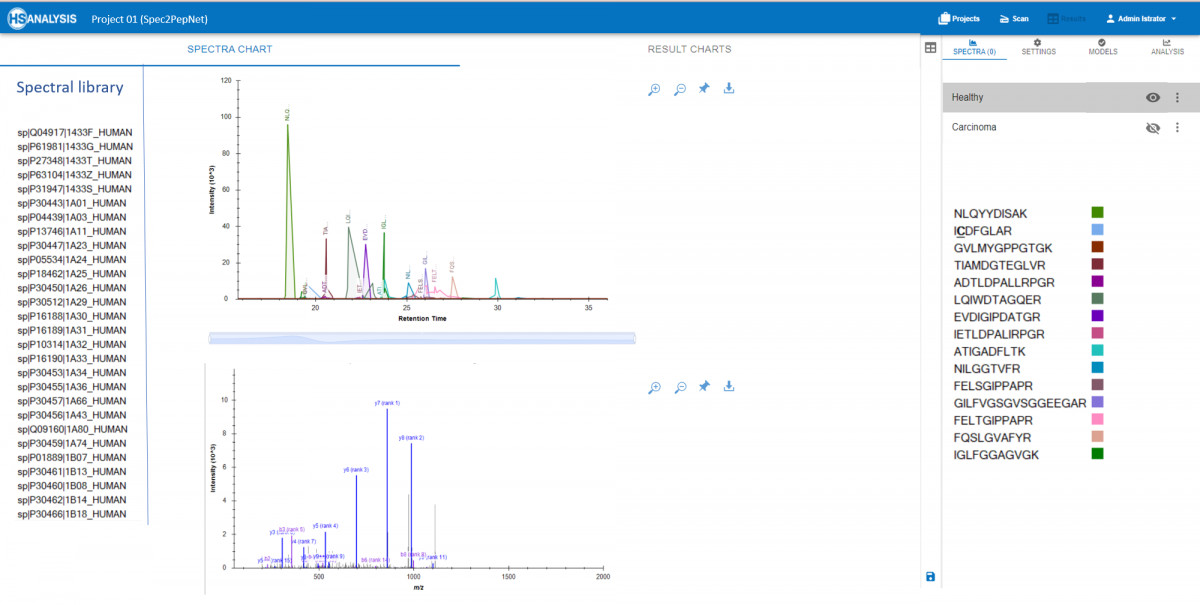Screen dimensions: 1200x605
Task: Open the Admin Istrator account dropdown
Action: click(x=1140, y=17)
